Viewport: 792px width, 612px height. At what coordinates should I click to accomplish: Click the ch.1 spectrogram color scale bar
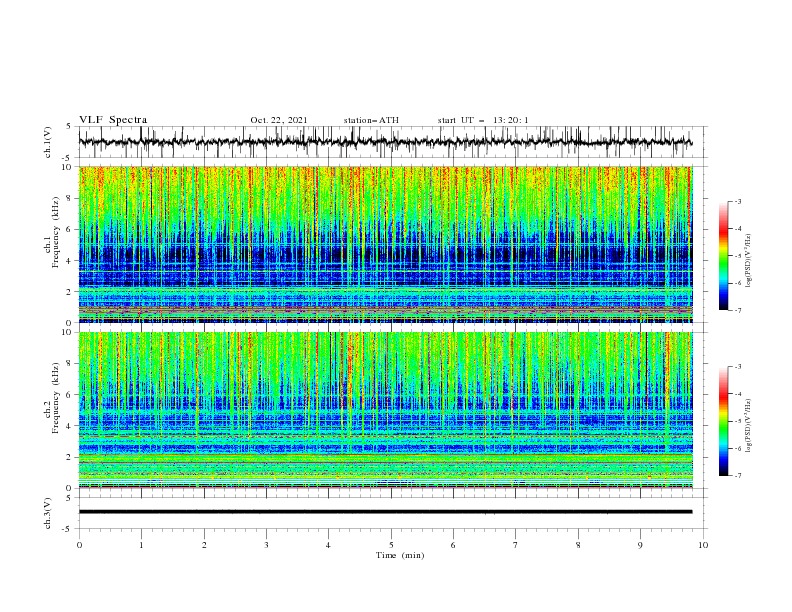(723, 255)
